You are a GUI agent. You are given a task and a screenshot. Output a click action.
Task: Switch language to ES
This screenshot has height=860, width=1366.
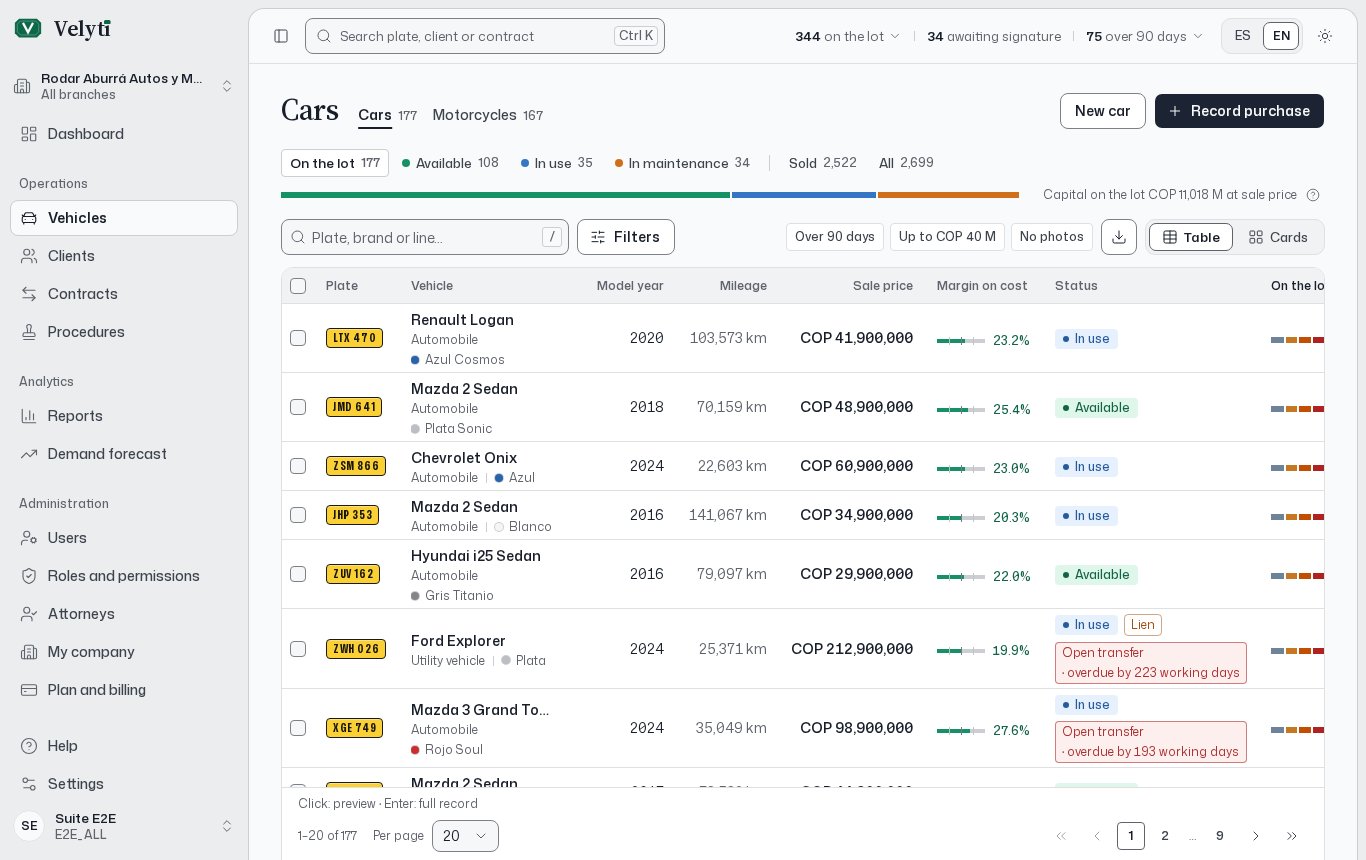coord(1243,36)
